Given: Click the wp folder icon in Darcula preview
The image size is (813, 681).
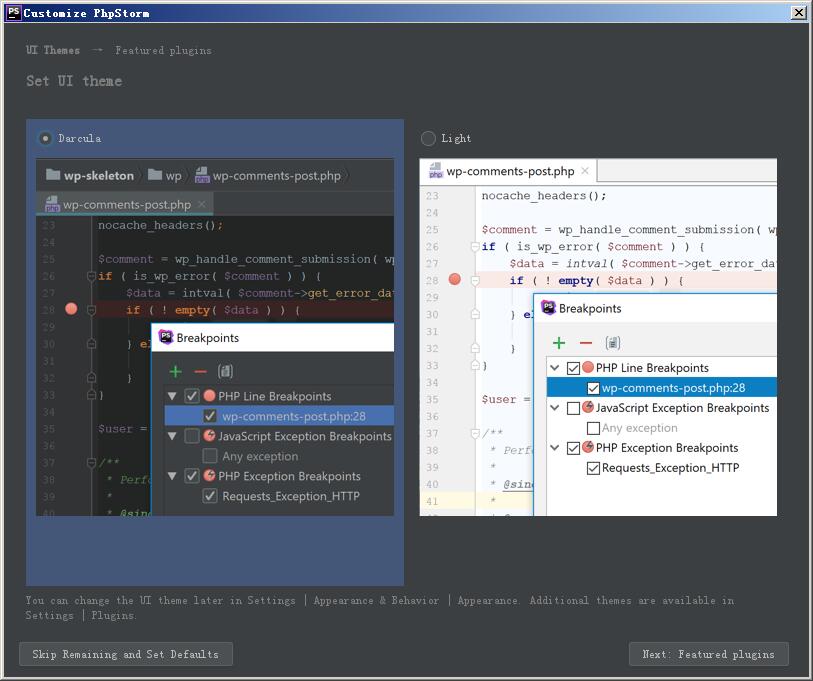Looking at the screenshot, I should pyautogui.click(x=155, y=175).
